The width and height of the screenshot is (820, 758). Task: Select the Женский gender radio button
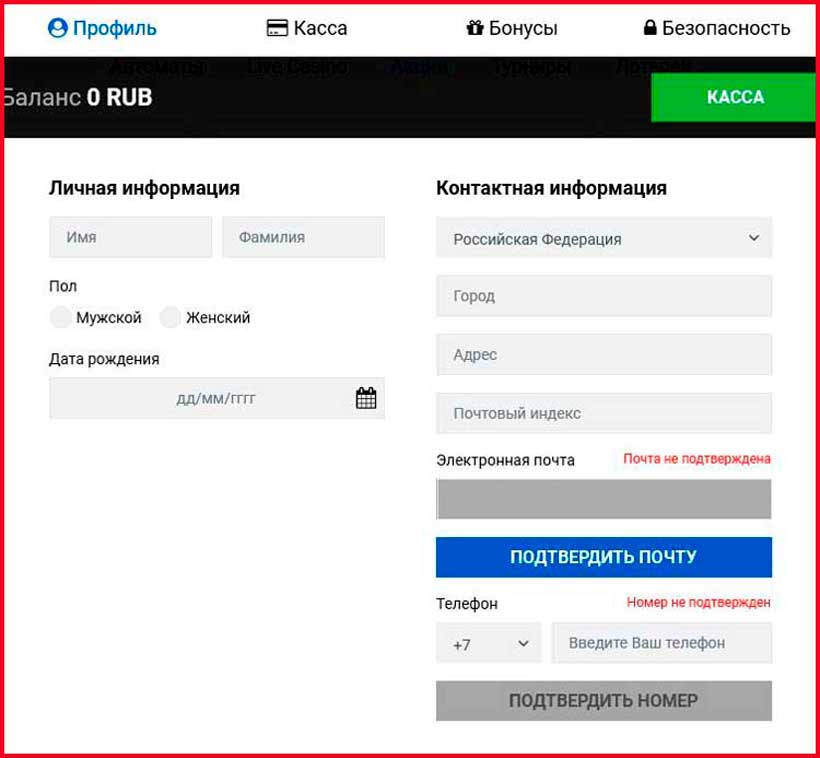[x=168, y=317]
